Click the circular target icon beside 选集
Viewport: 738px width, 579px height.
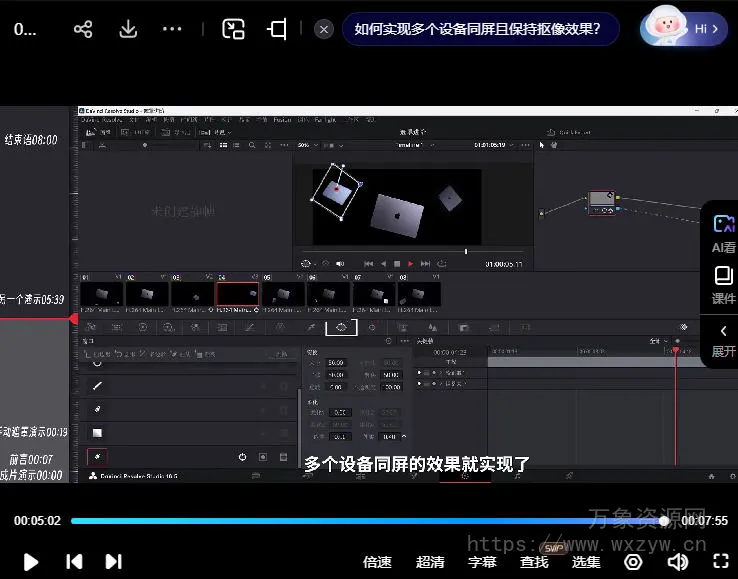[x=633, y=562]
